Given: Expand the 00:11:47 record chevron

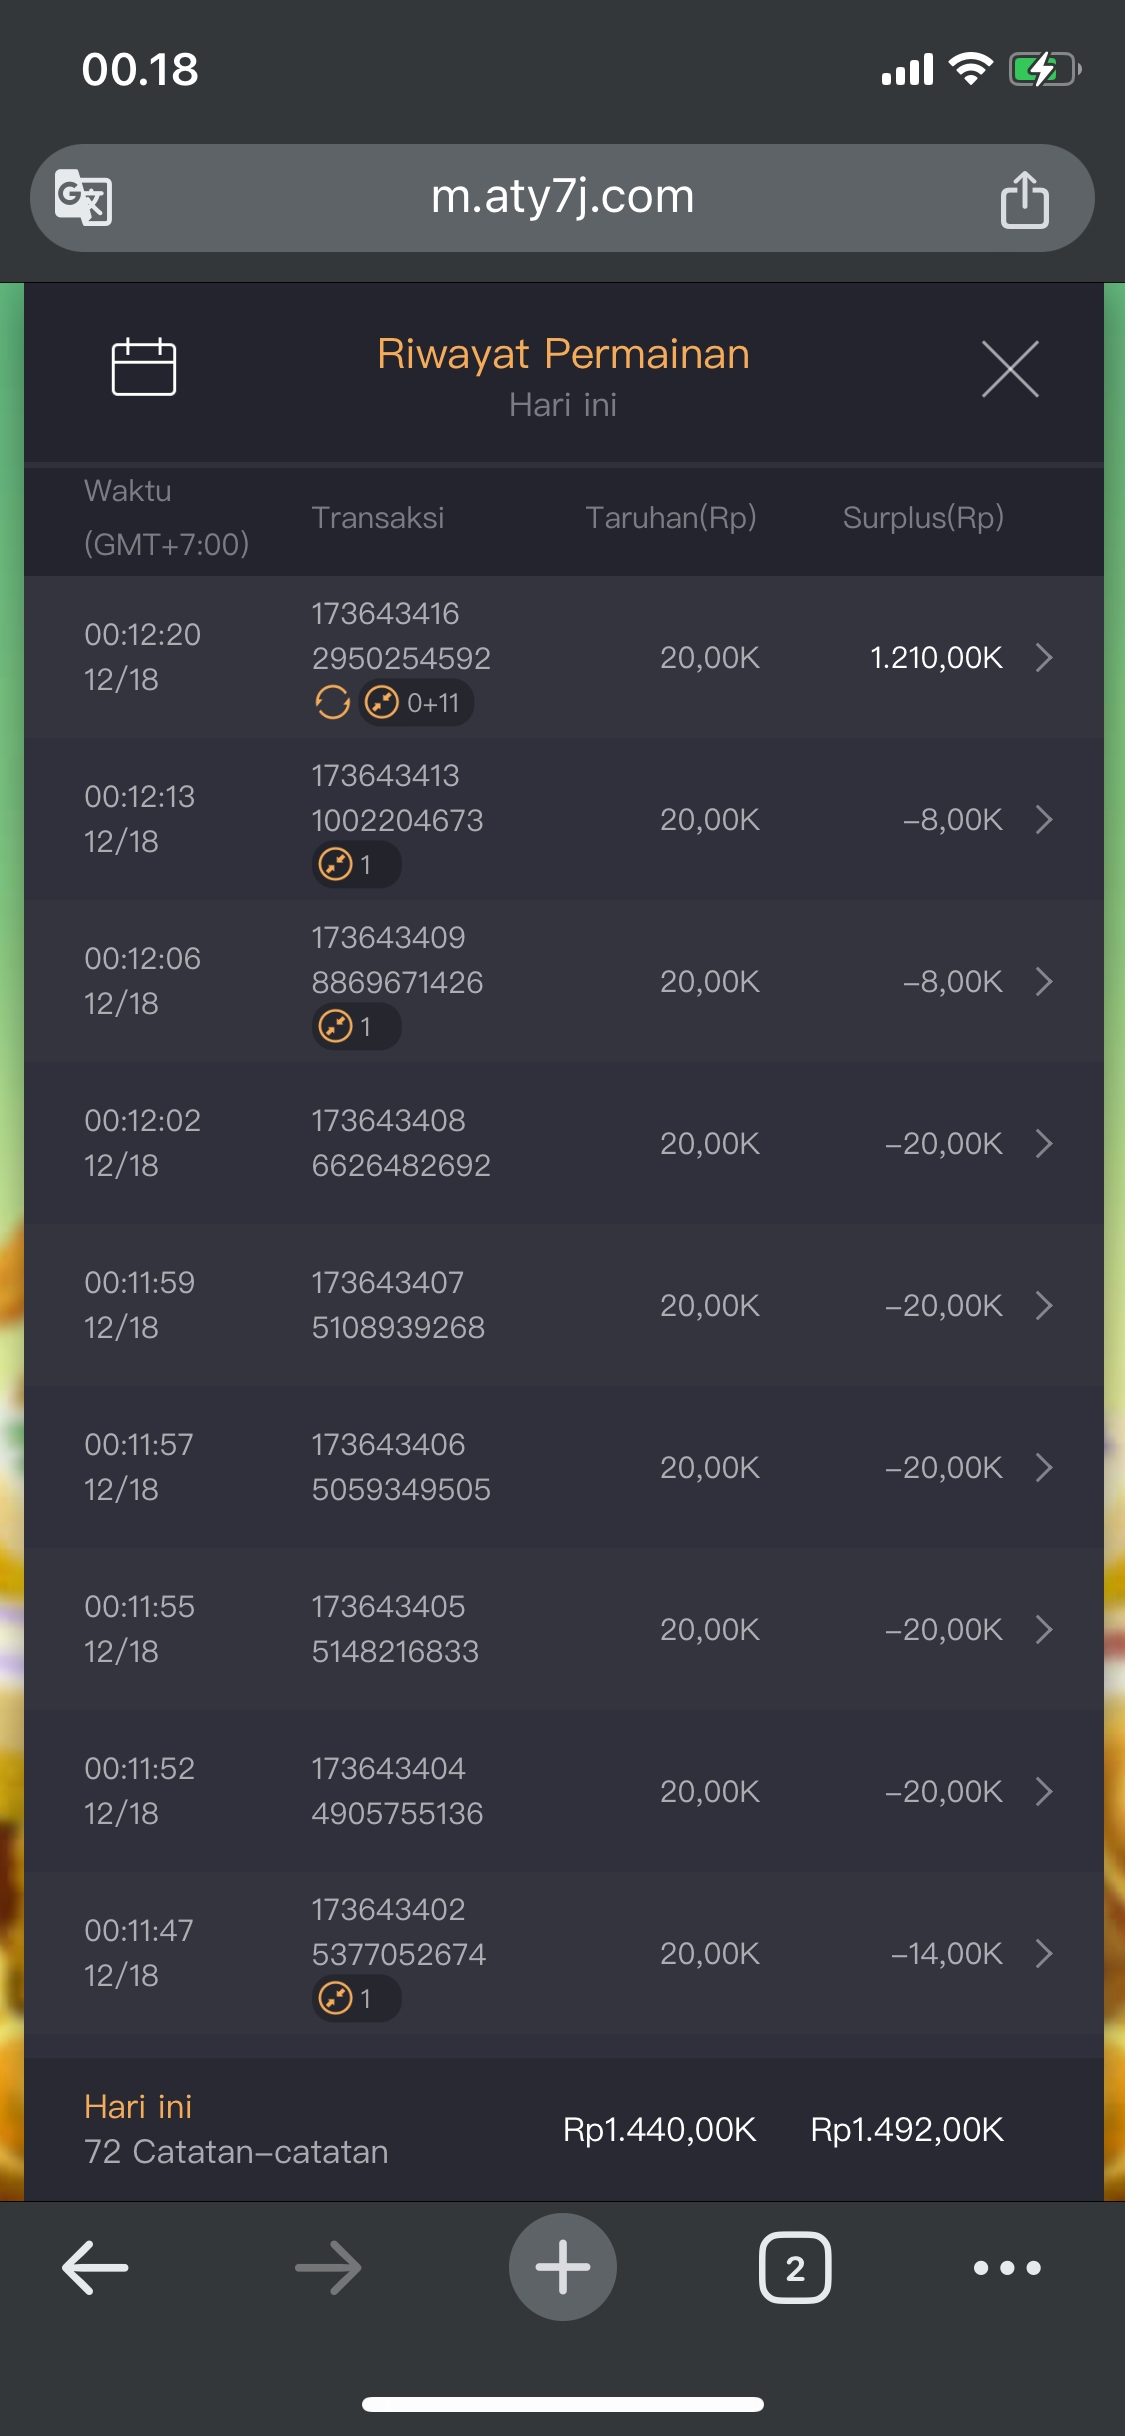Looking at the screenshot, I should tap(1044, 1953).
